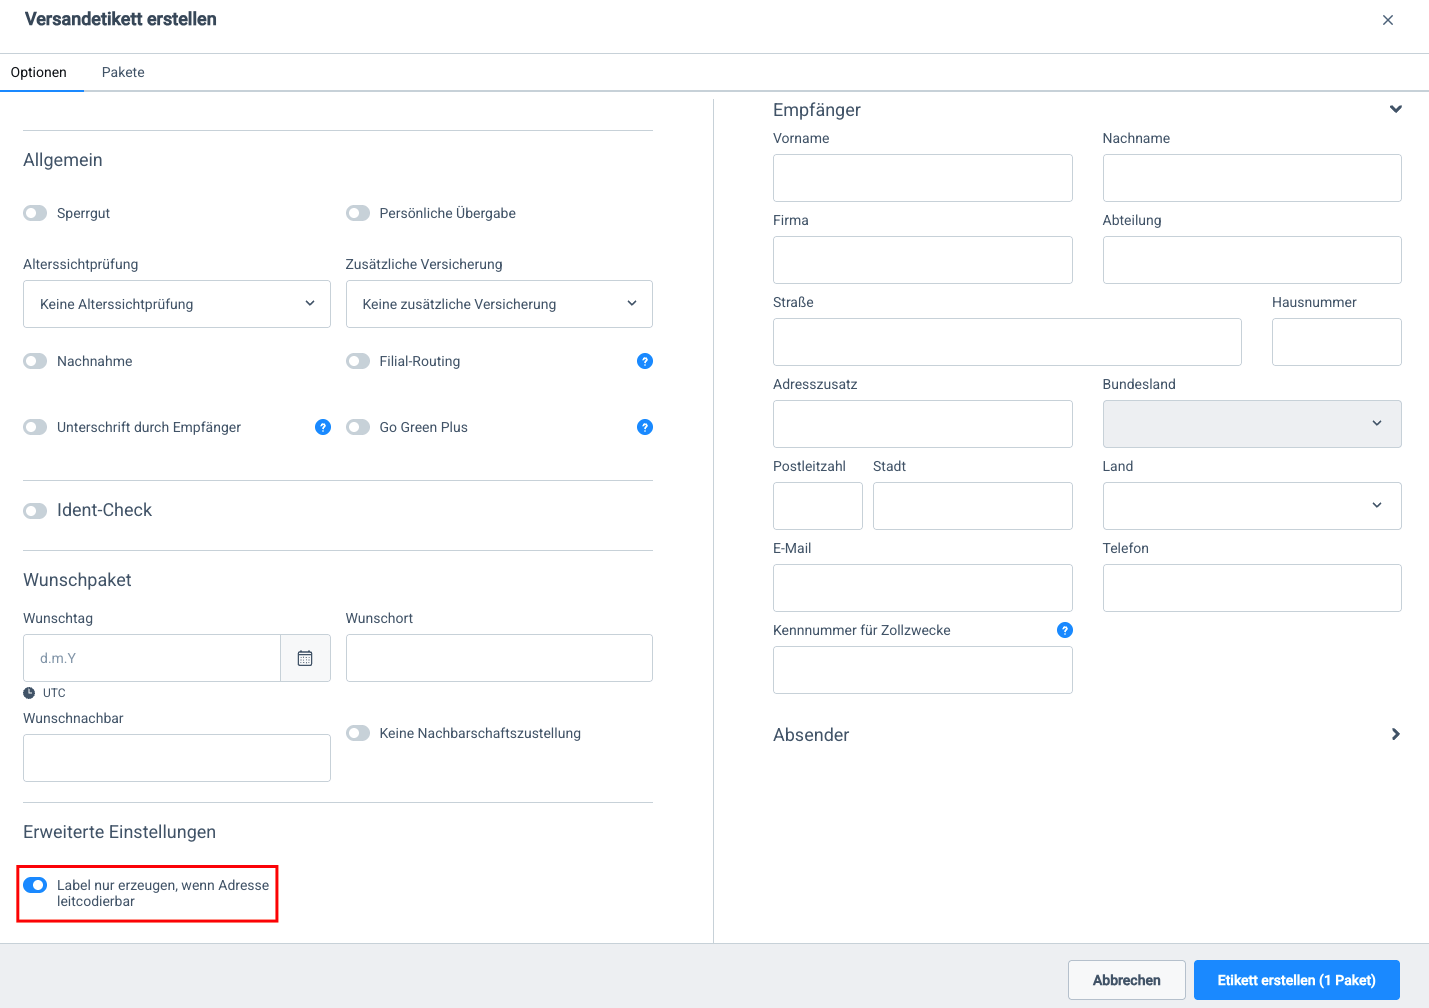The width and height of the screenshot is (1429, 1008).
Task: Enable the Sperrgut toggle
Action: [x=35, y=213]
